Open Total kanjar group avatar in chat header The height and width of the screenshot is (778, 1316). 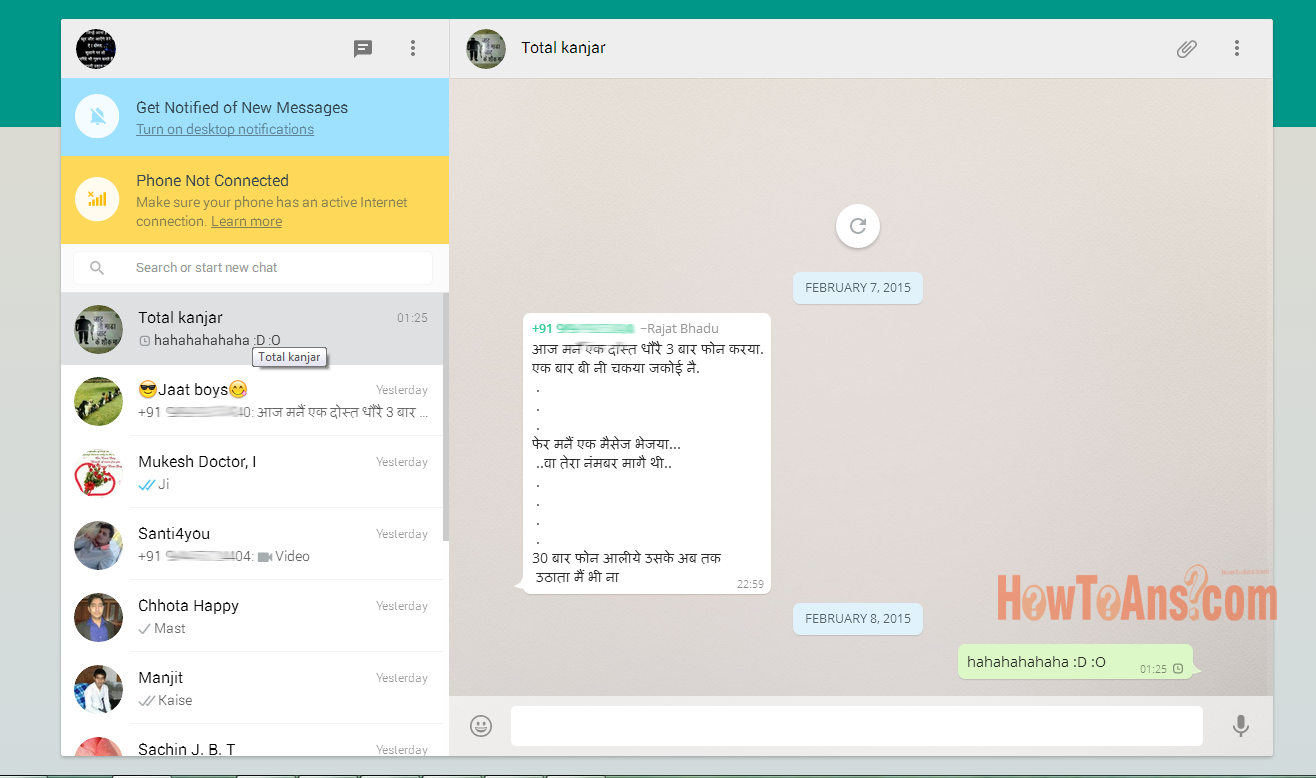pyautogui.click(x=486, y=49)
